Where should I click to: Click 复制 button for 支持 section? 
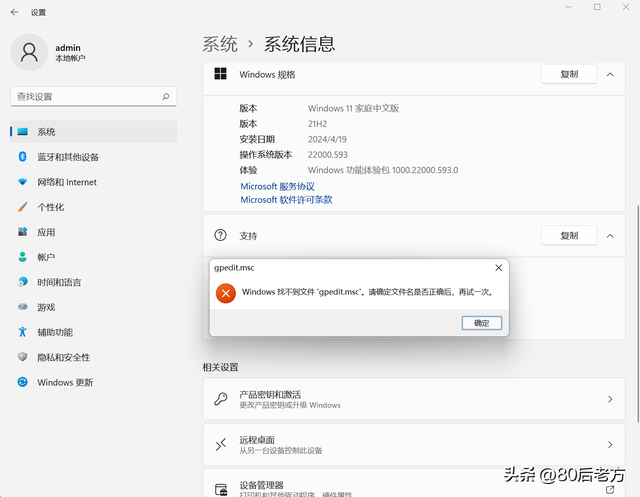569,235
